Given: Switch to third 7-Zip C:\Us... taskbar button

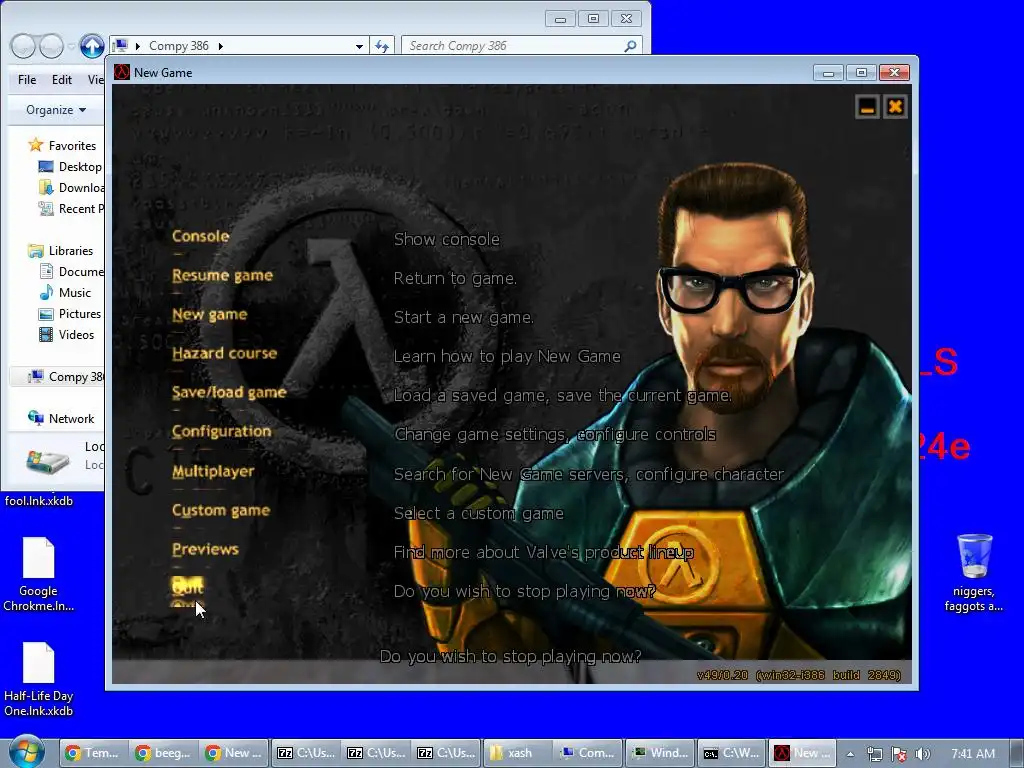Looking at the screenshot, I should pos(447,753).
